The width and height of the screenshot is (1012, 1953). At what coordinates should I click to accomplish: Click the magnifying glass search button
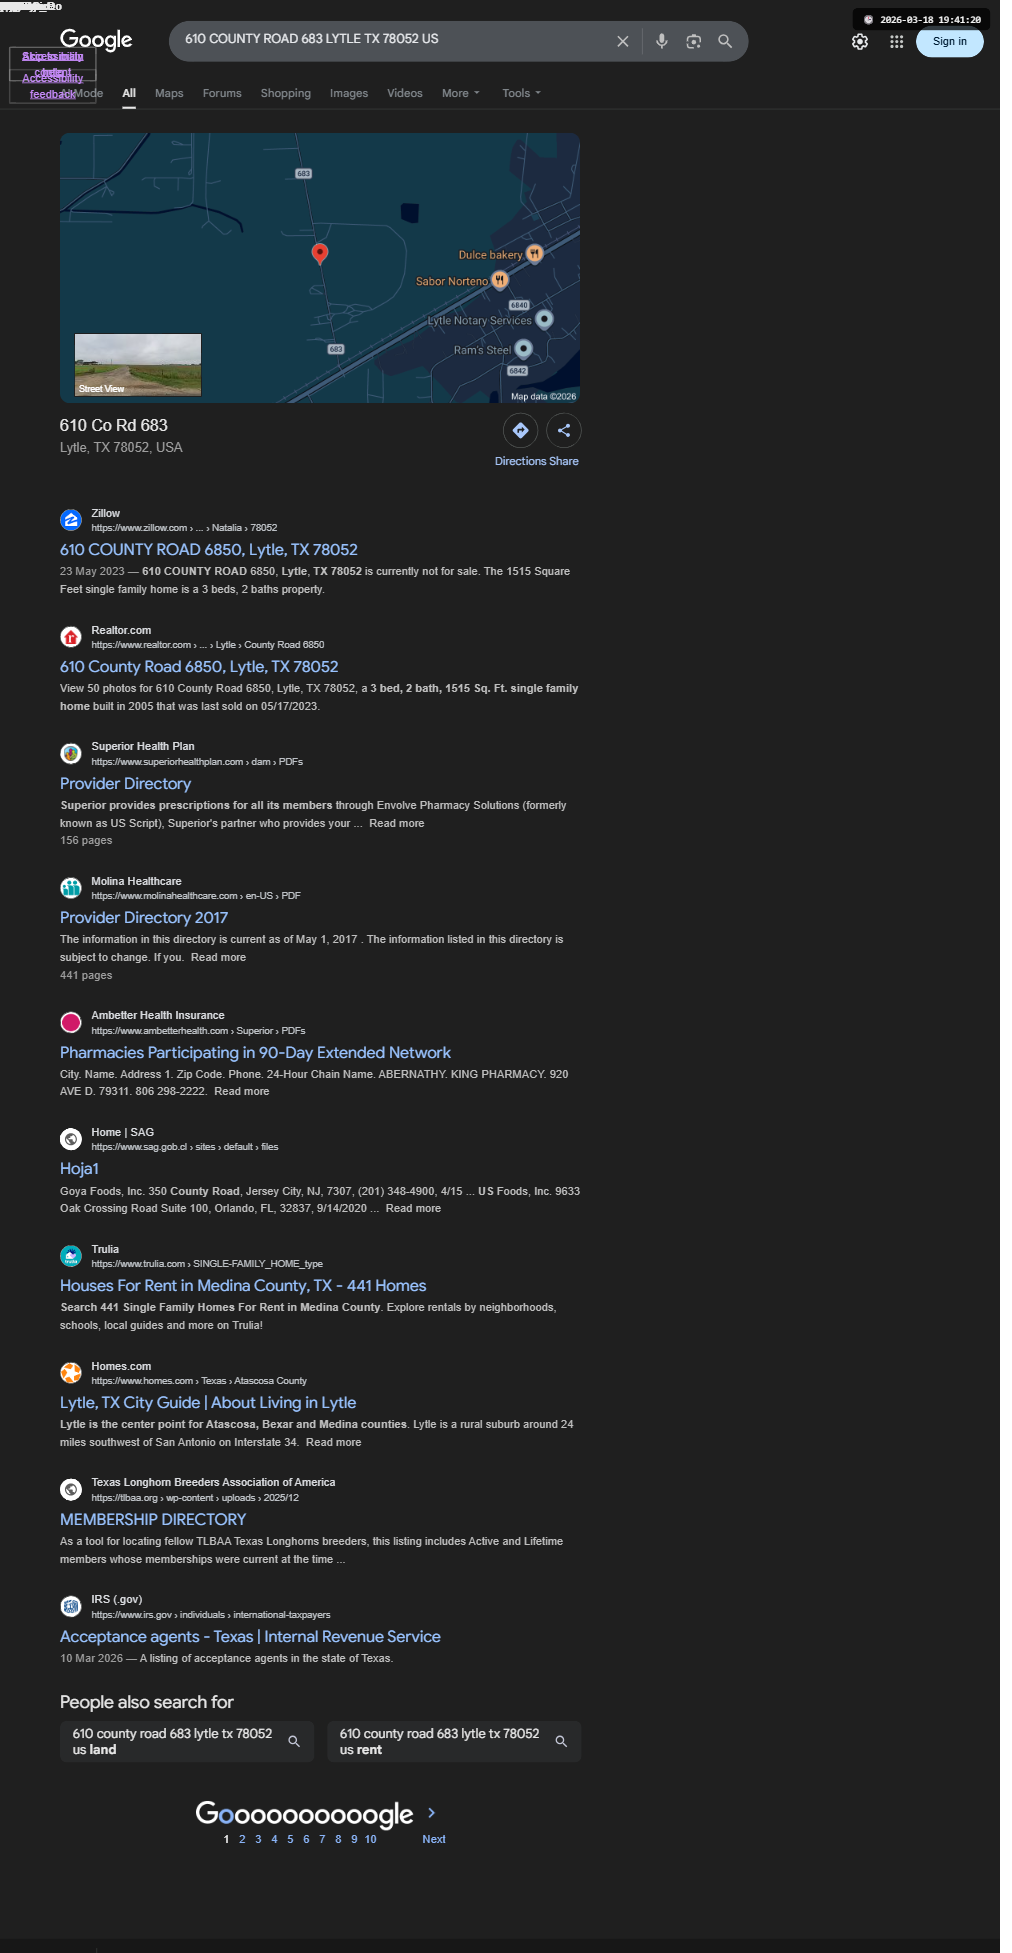click(x=725, y=41)
